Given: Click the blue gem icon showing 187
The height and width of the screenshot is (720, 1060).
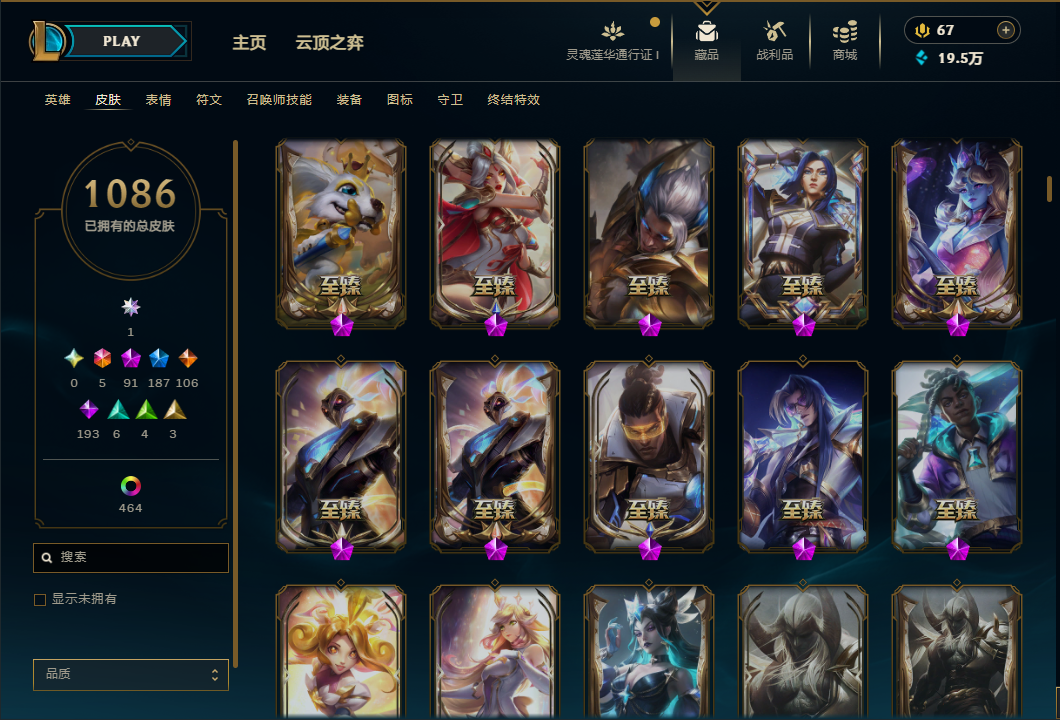Looking at the screenshot, I should coord(159,358).
